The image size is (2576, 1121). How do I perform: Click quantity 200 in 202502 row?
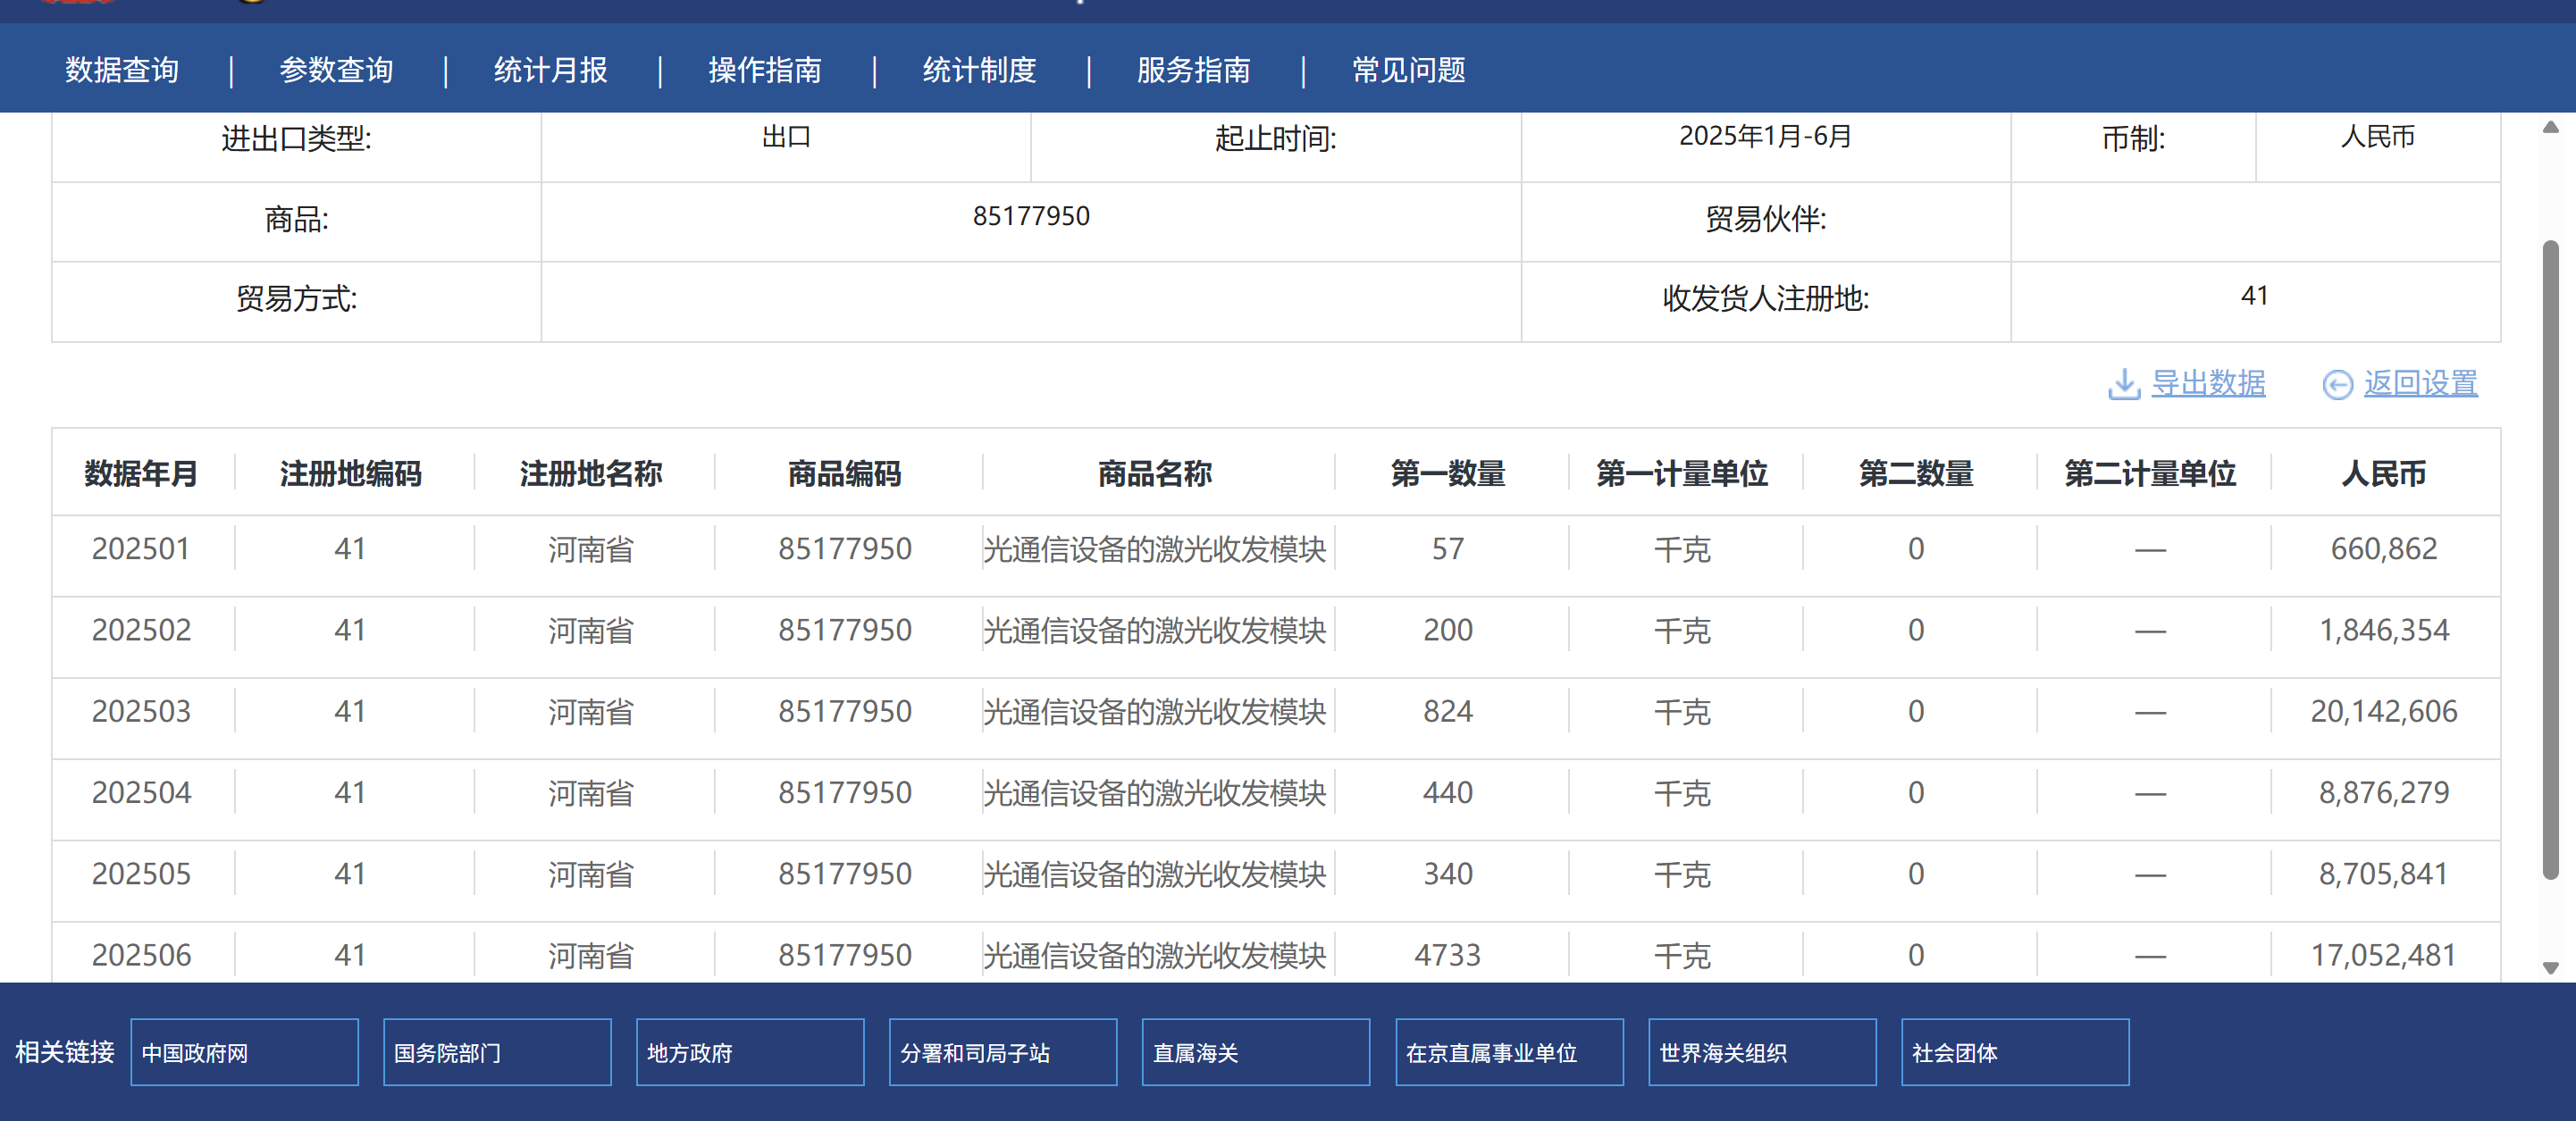(x=1448, y=630)
